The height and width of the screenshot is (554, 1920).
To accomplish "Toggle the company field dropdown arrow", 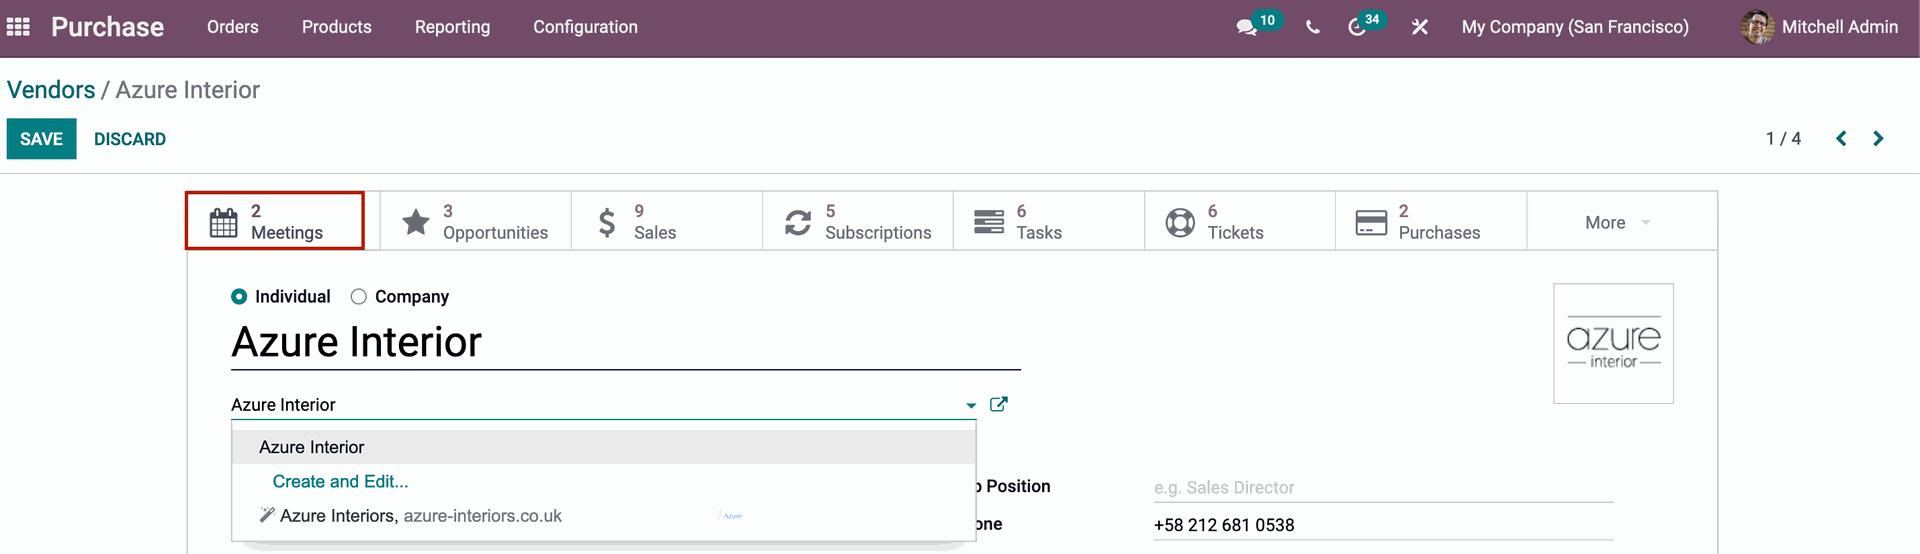I will pos(971,405).
